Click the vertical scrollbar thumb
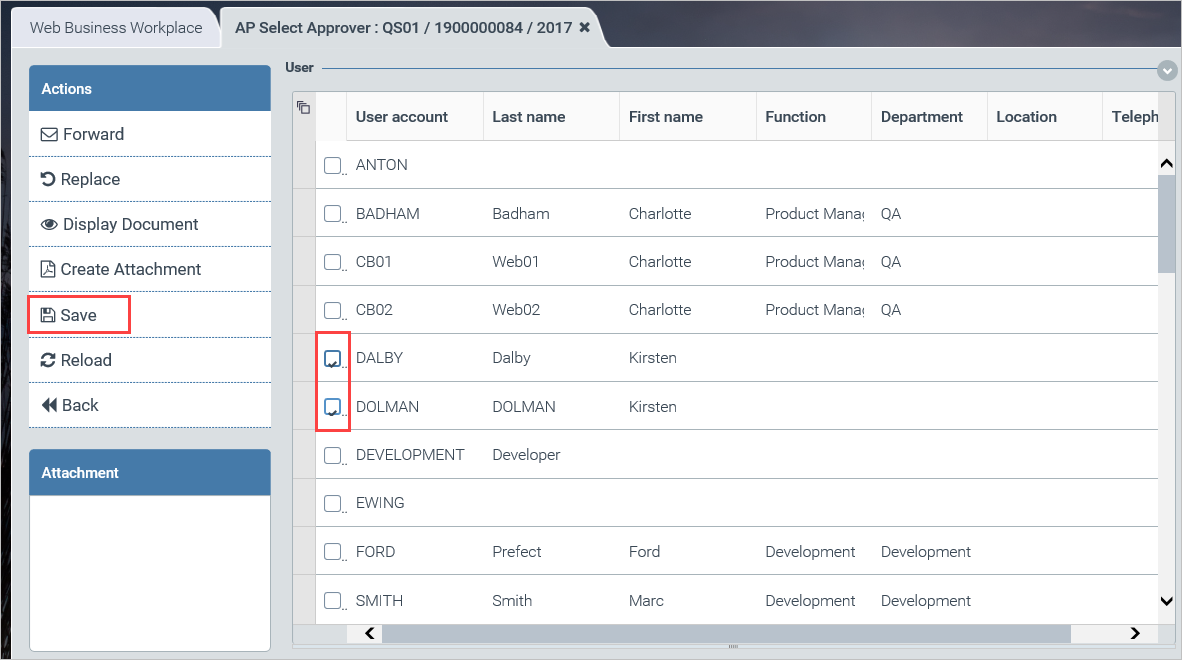Image resolution: width=1182 pixels, height=660 pixels. pos(1166,222)
